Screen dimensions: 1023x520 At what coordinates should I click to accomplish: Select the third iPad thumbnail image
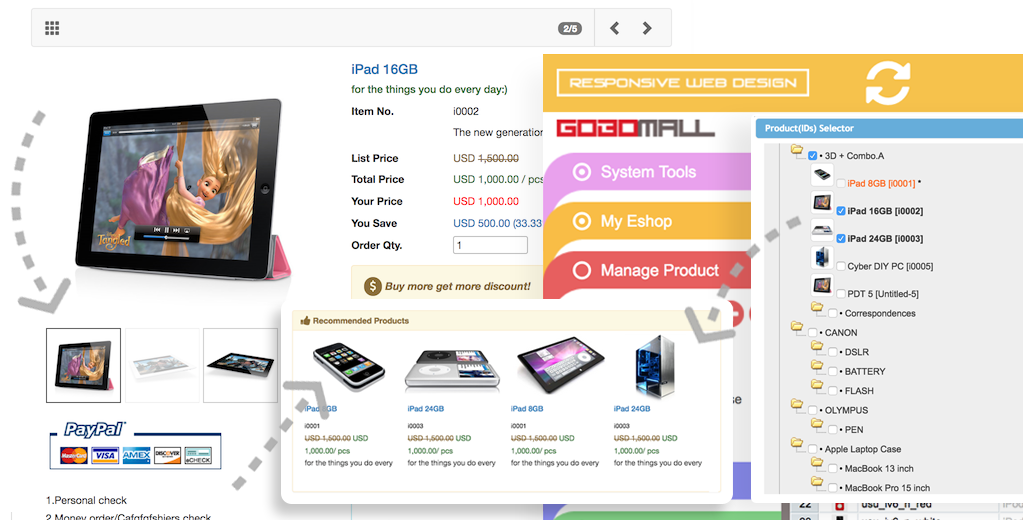(x=240, y=365)
